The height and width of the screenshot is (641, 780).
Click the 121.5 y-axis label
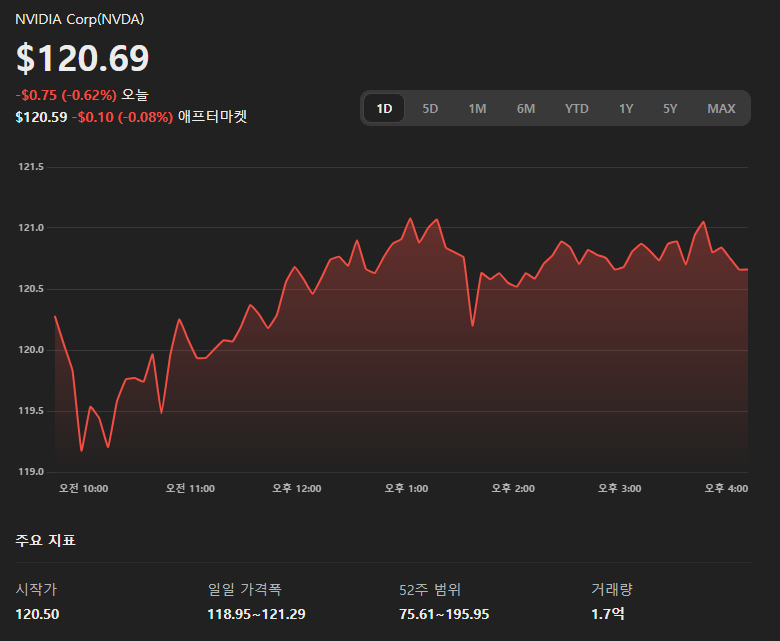coord(31,167)
